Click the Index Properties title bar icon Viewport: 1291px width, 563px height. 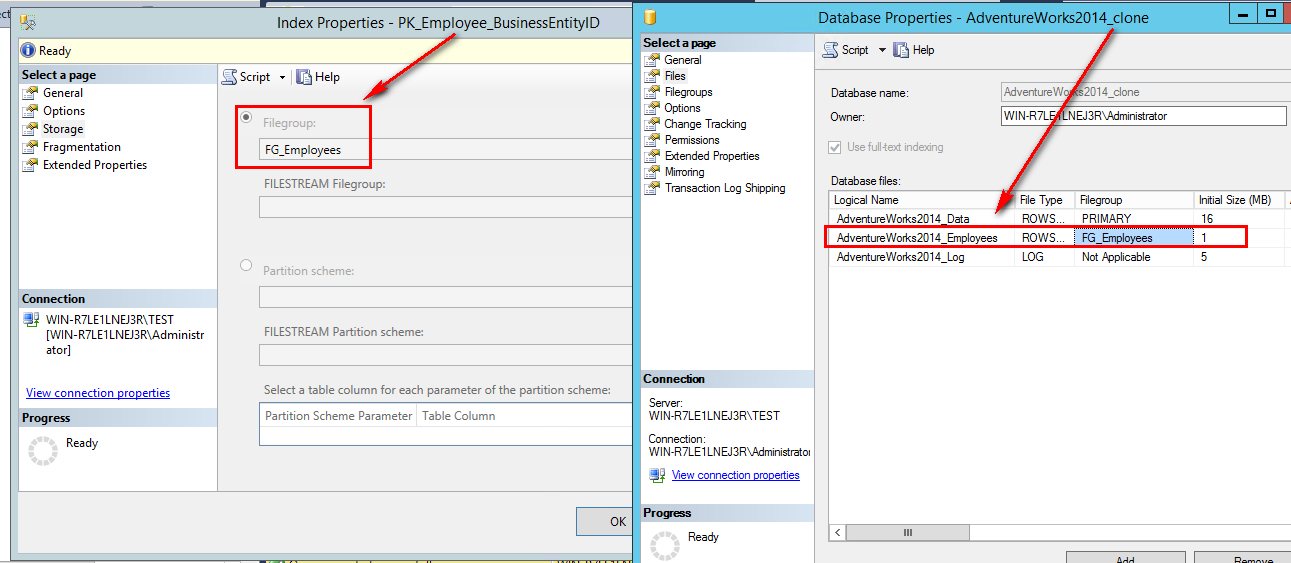(28, 21)
